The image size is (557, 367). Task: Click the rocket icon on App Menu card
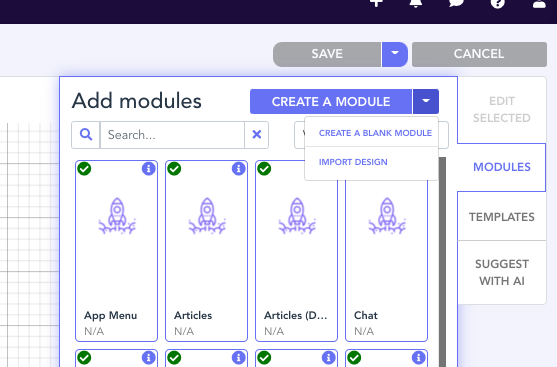click(x=117, y=216)
